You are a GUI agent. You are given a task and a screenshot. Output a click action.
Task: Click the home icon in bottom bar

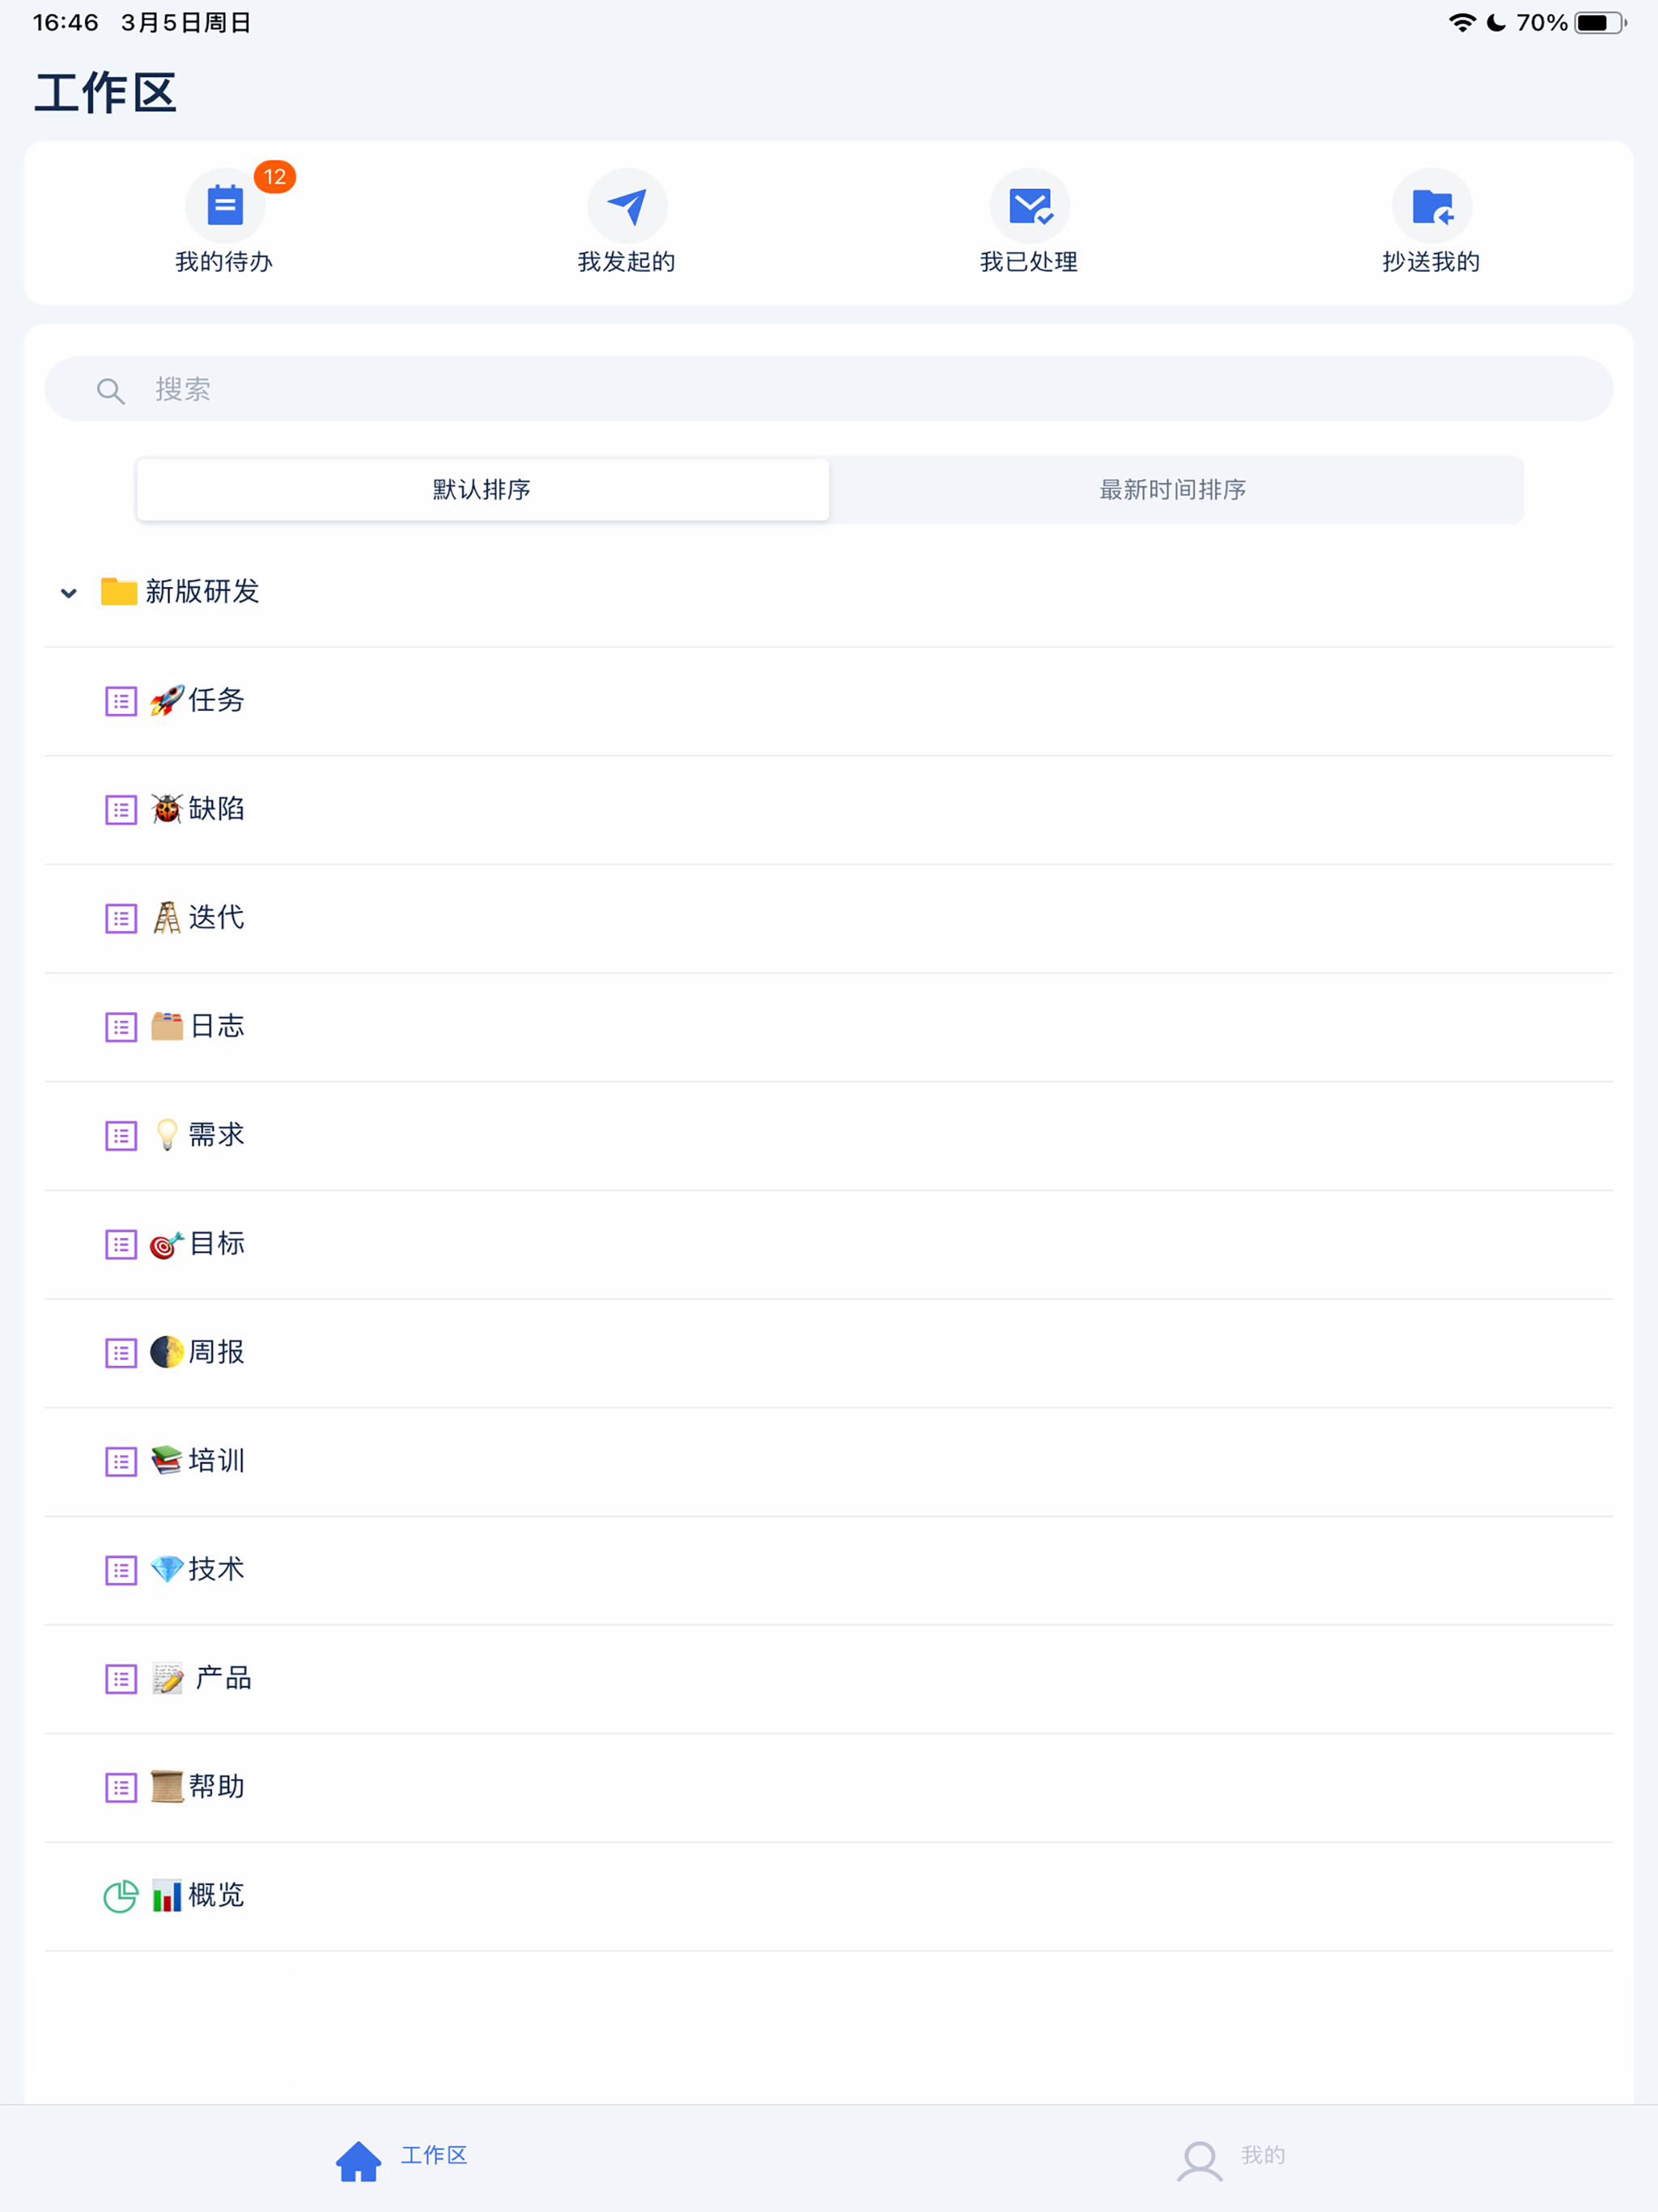[x=358, y=2161]
